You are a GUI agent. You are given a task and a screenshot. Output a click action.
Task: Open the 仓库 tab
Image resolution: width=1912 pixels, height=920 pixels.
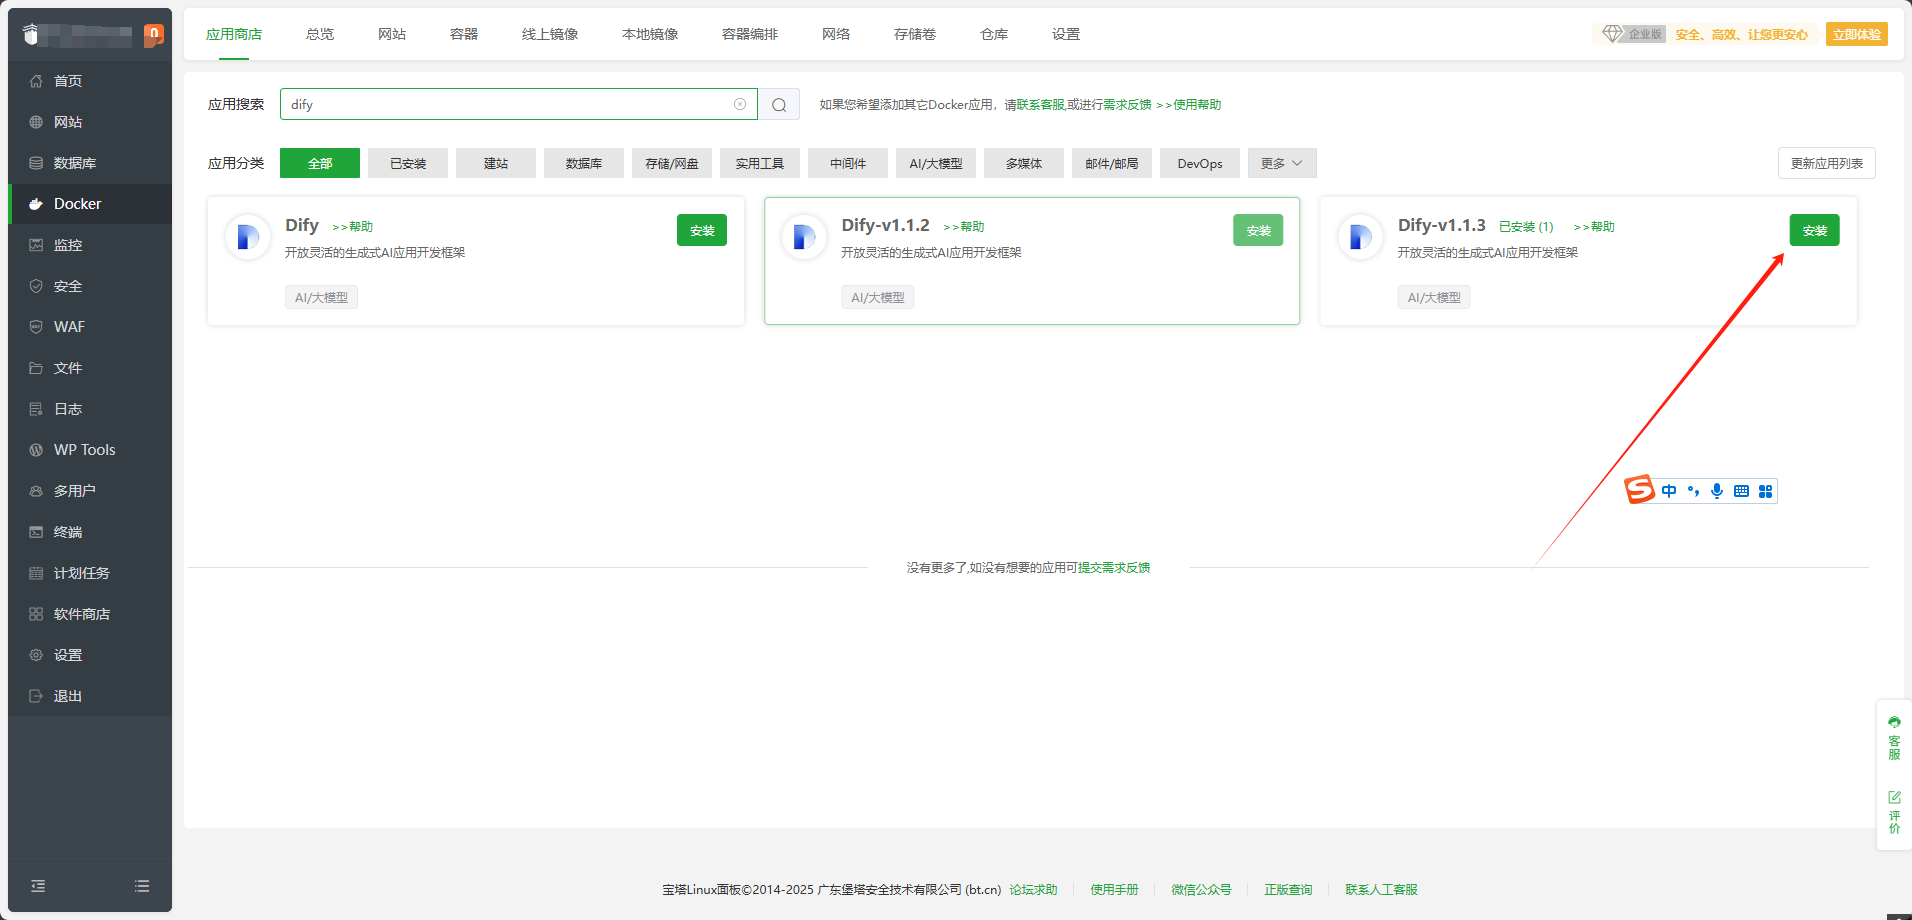pos(994,34)
